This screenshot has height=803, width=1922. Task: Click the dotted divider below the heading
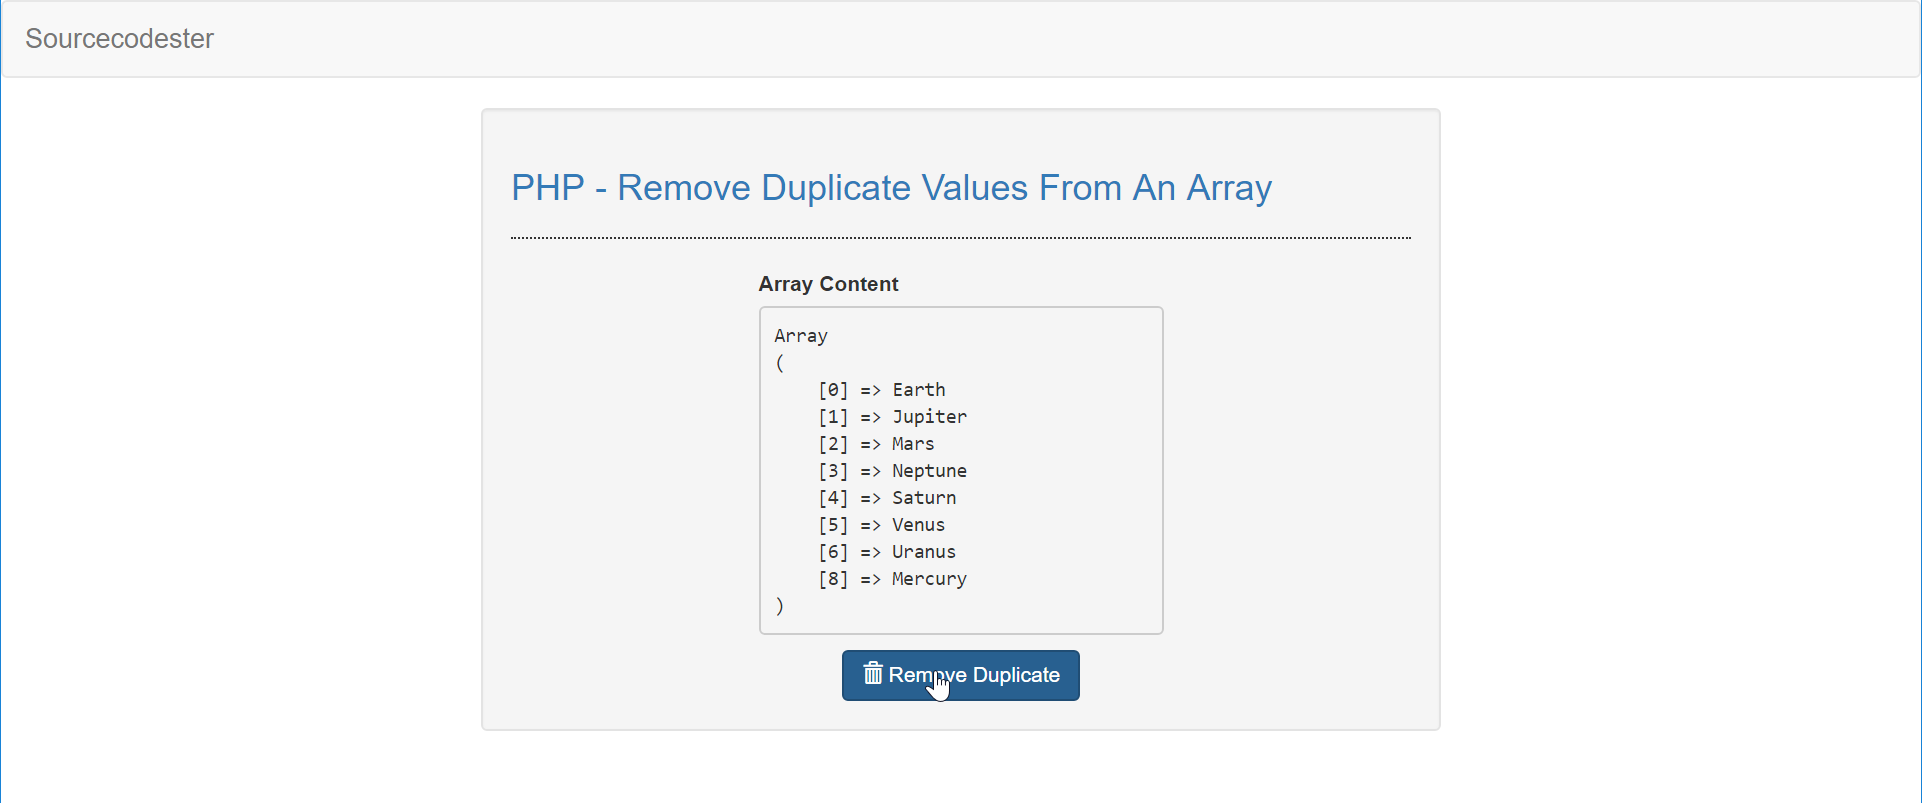click(960, 238)
